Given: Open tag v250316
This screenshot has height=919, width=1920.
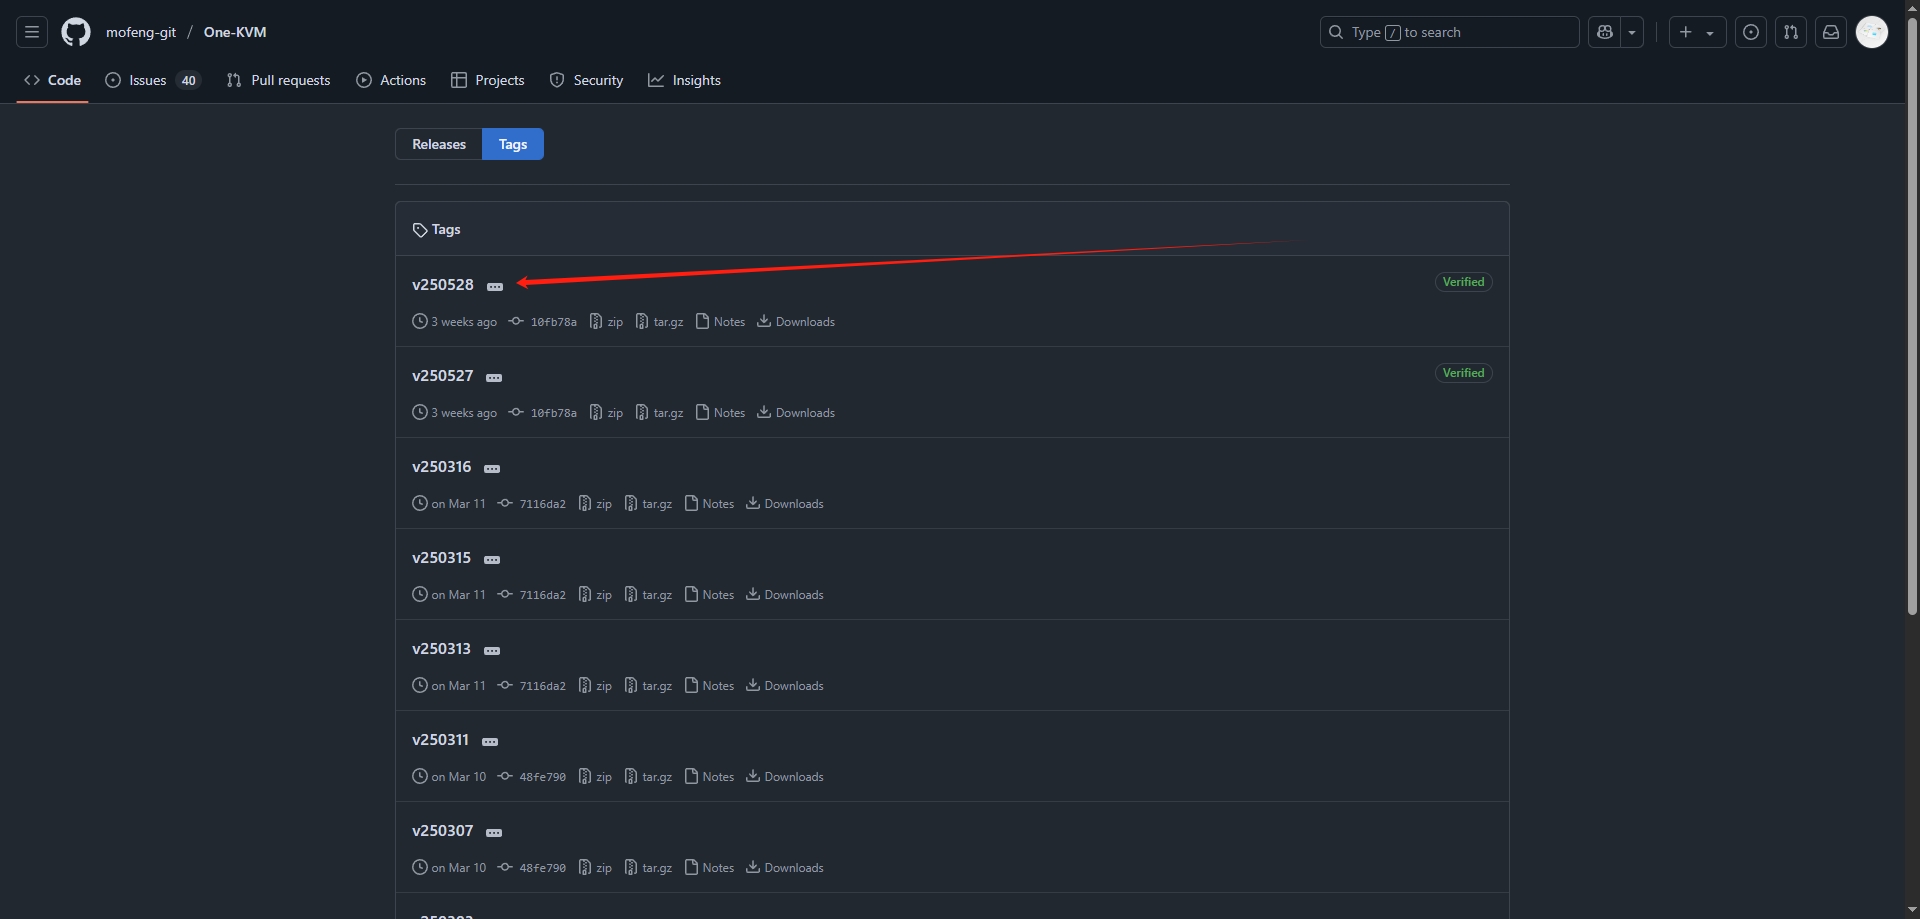Looking at the screenshot, I should [x=442, y=467].
